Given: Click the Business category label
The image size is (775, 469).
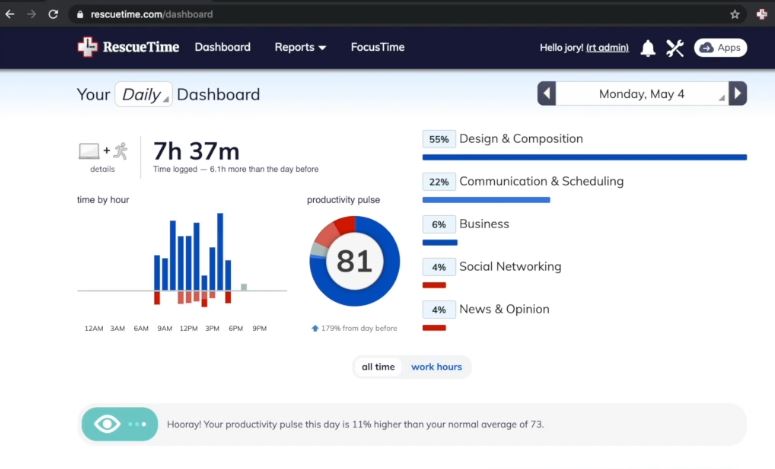Looking at the screenshot, I should [484, 224].
